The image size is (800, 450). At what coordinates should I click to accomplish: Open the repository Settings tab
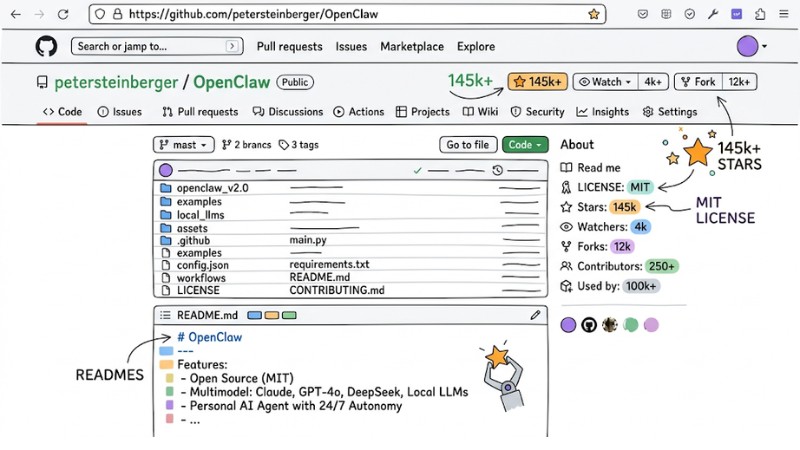tap(669, 112)
